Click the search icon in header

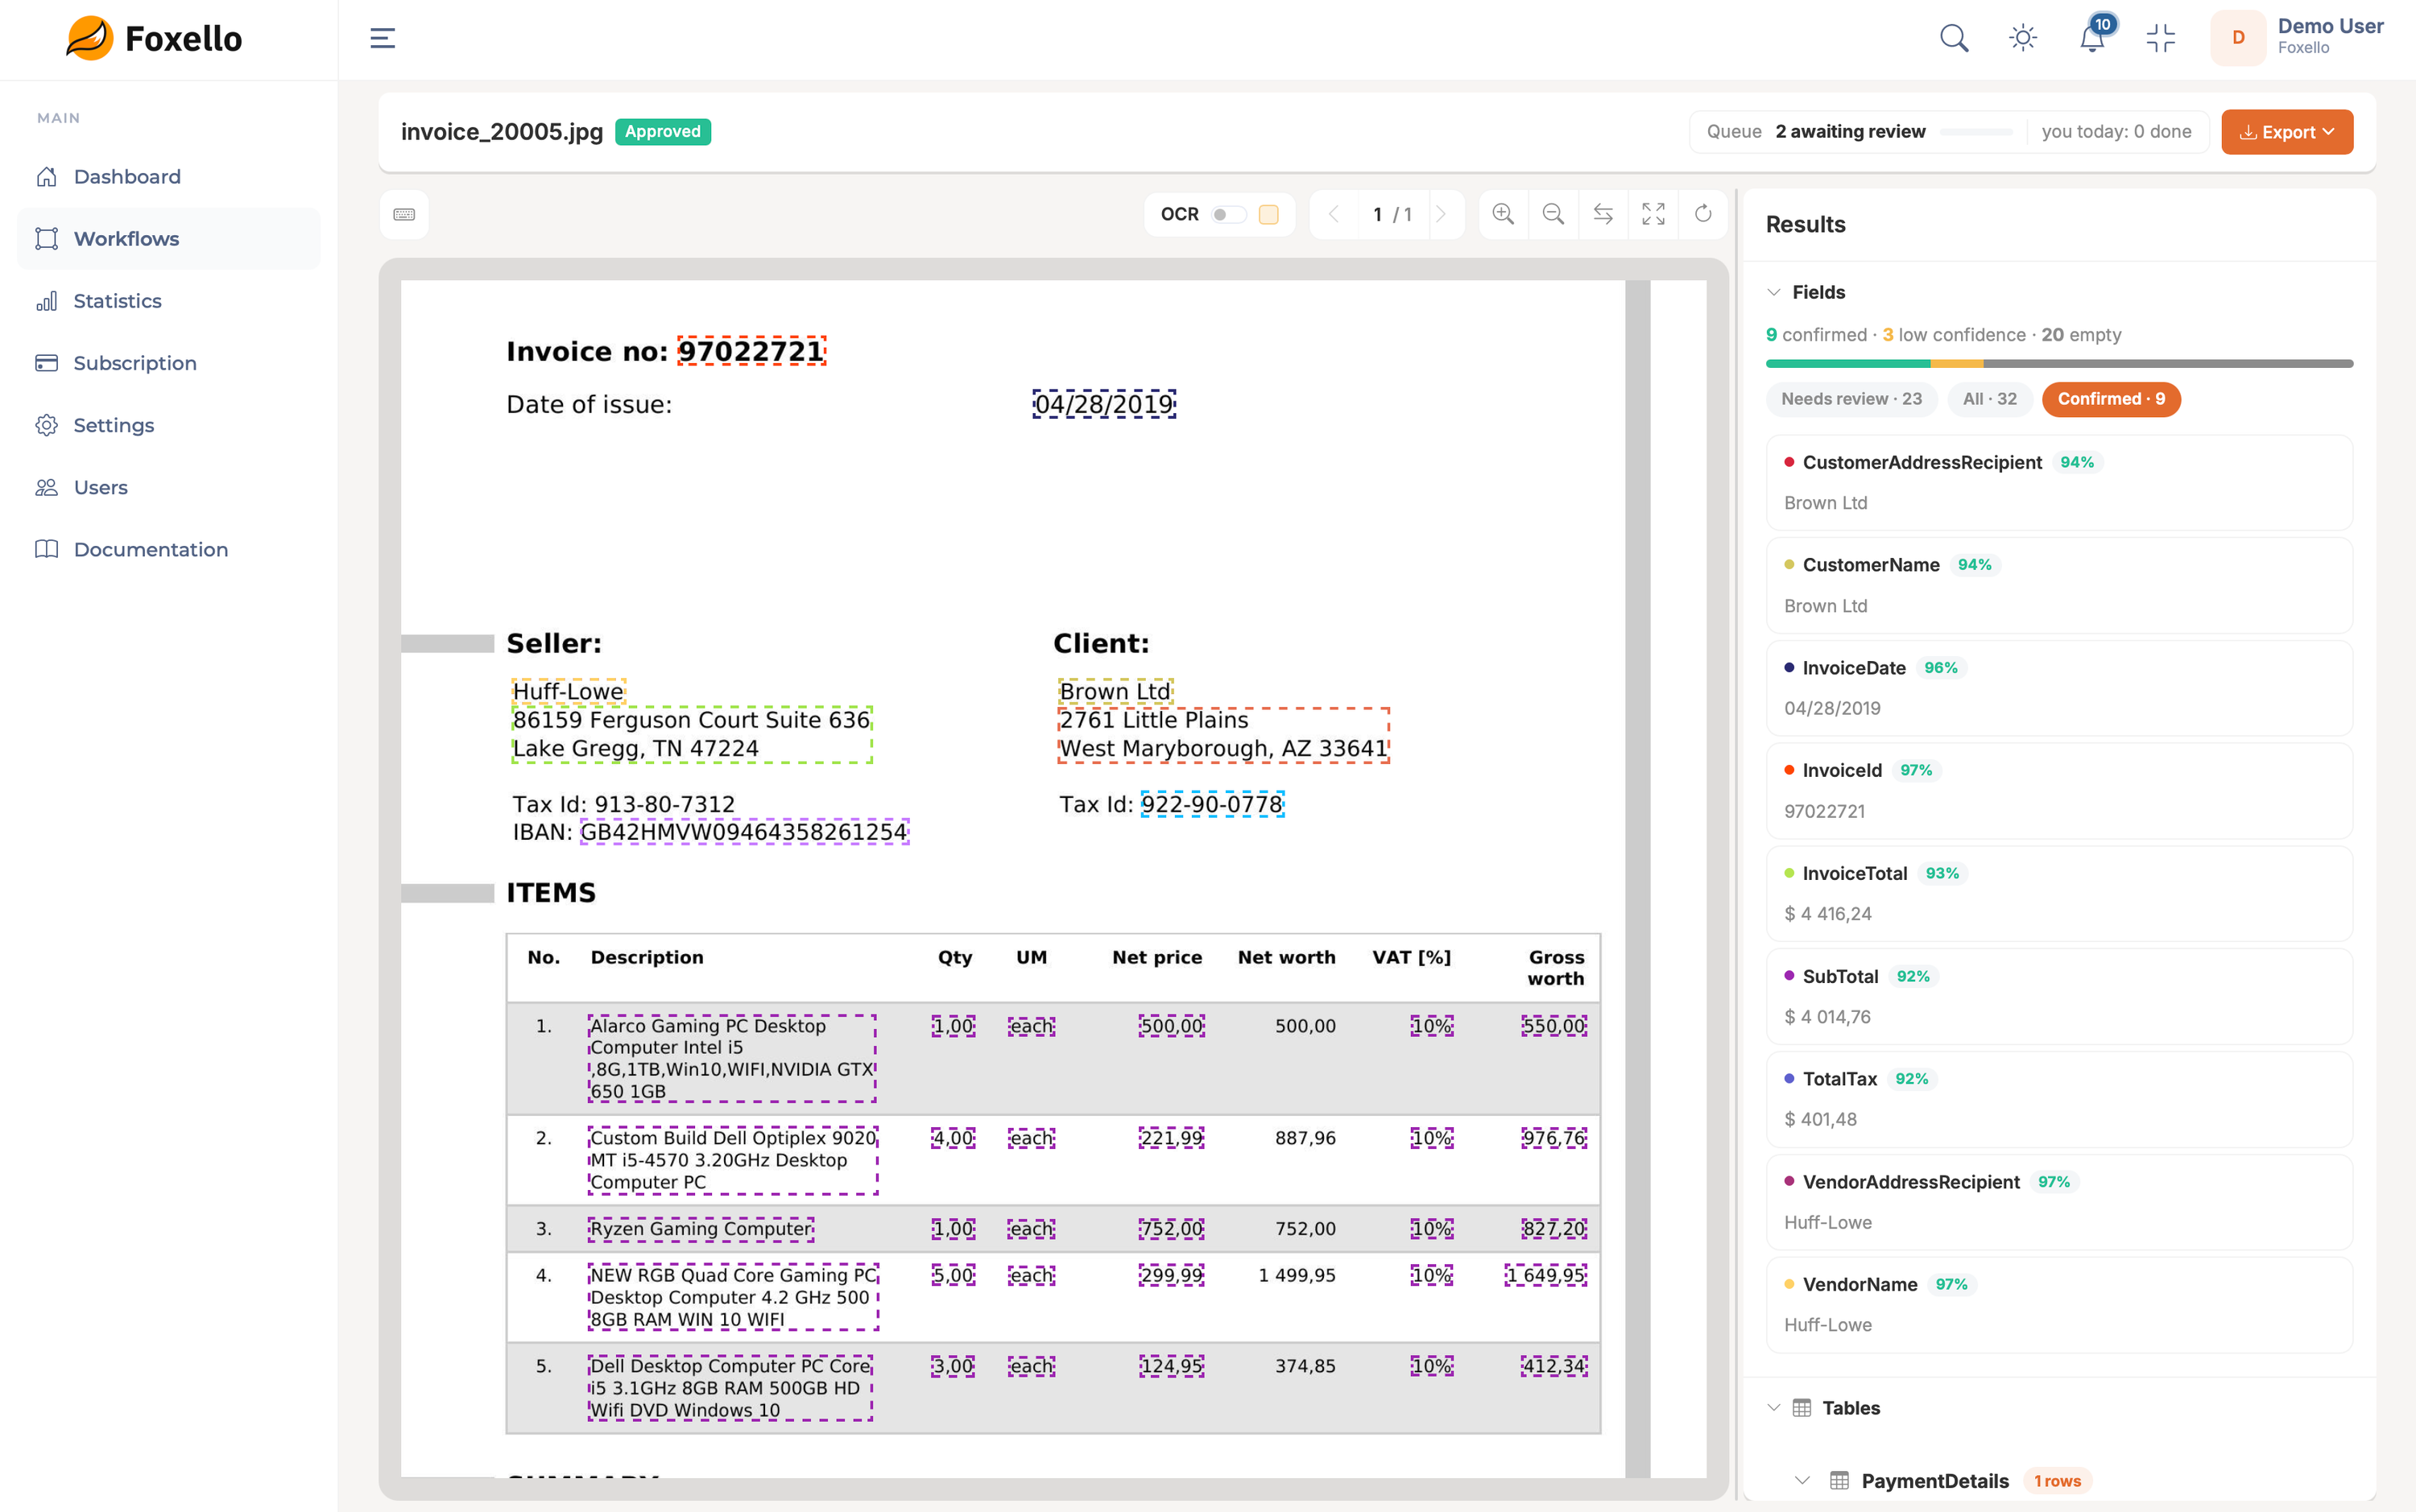(1954, 38)
